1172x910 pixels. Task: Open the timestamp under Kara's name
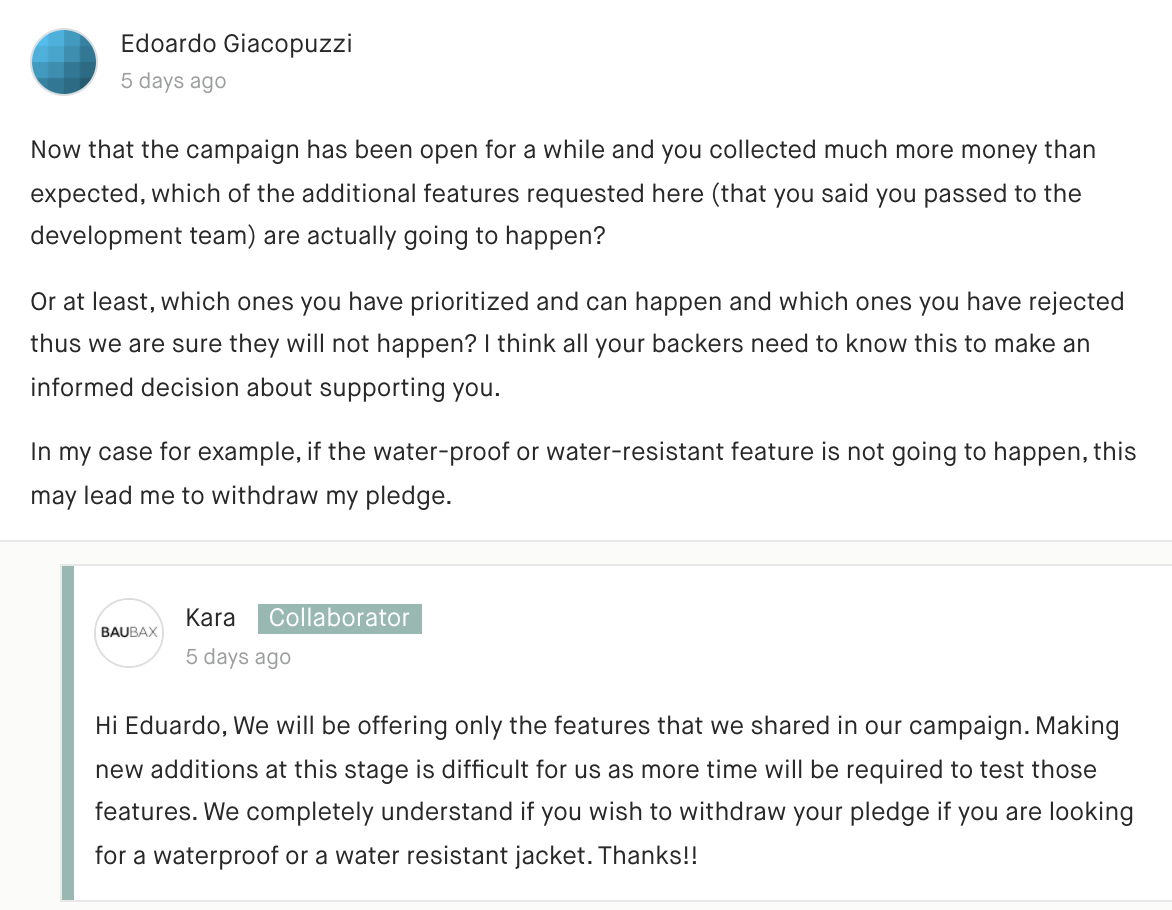click(x=238, y=657)
